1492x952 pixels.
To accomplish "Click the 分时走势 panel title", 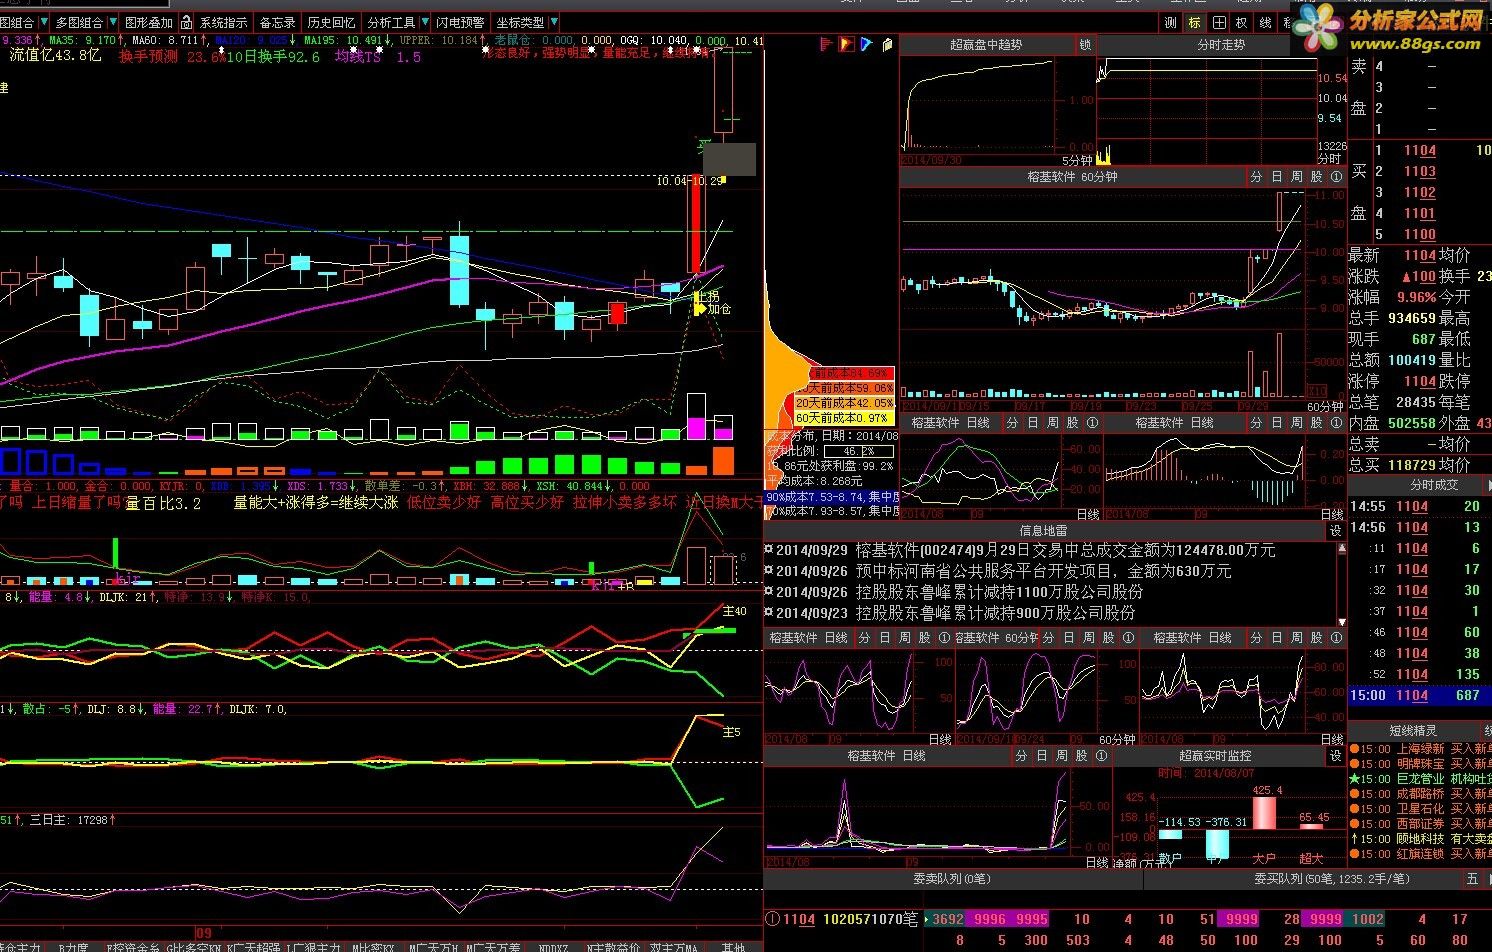I will 1221,45.
